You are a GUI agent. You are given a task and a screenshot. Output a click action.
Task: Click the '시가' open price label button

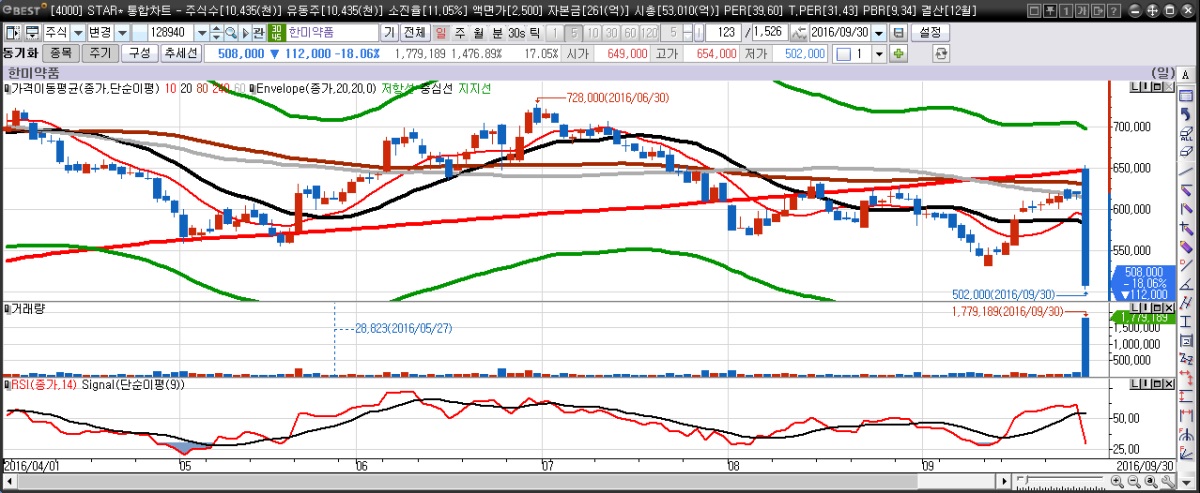pyautogui.click(x=578, y=53)
